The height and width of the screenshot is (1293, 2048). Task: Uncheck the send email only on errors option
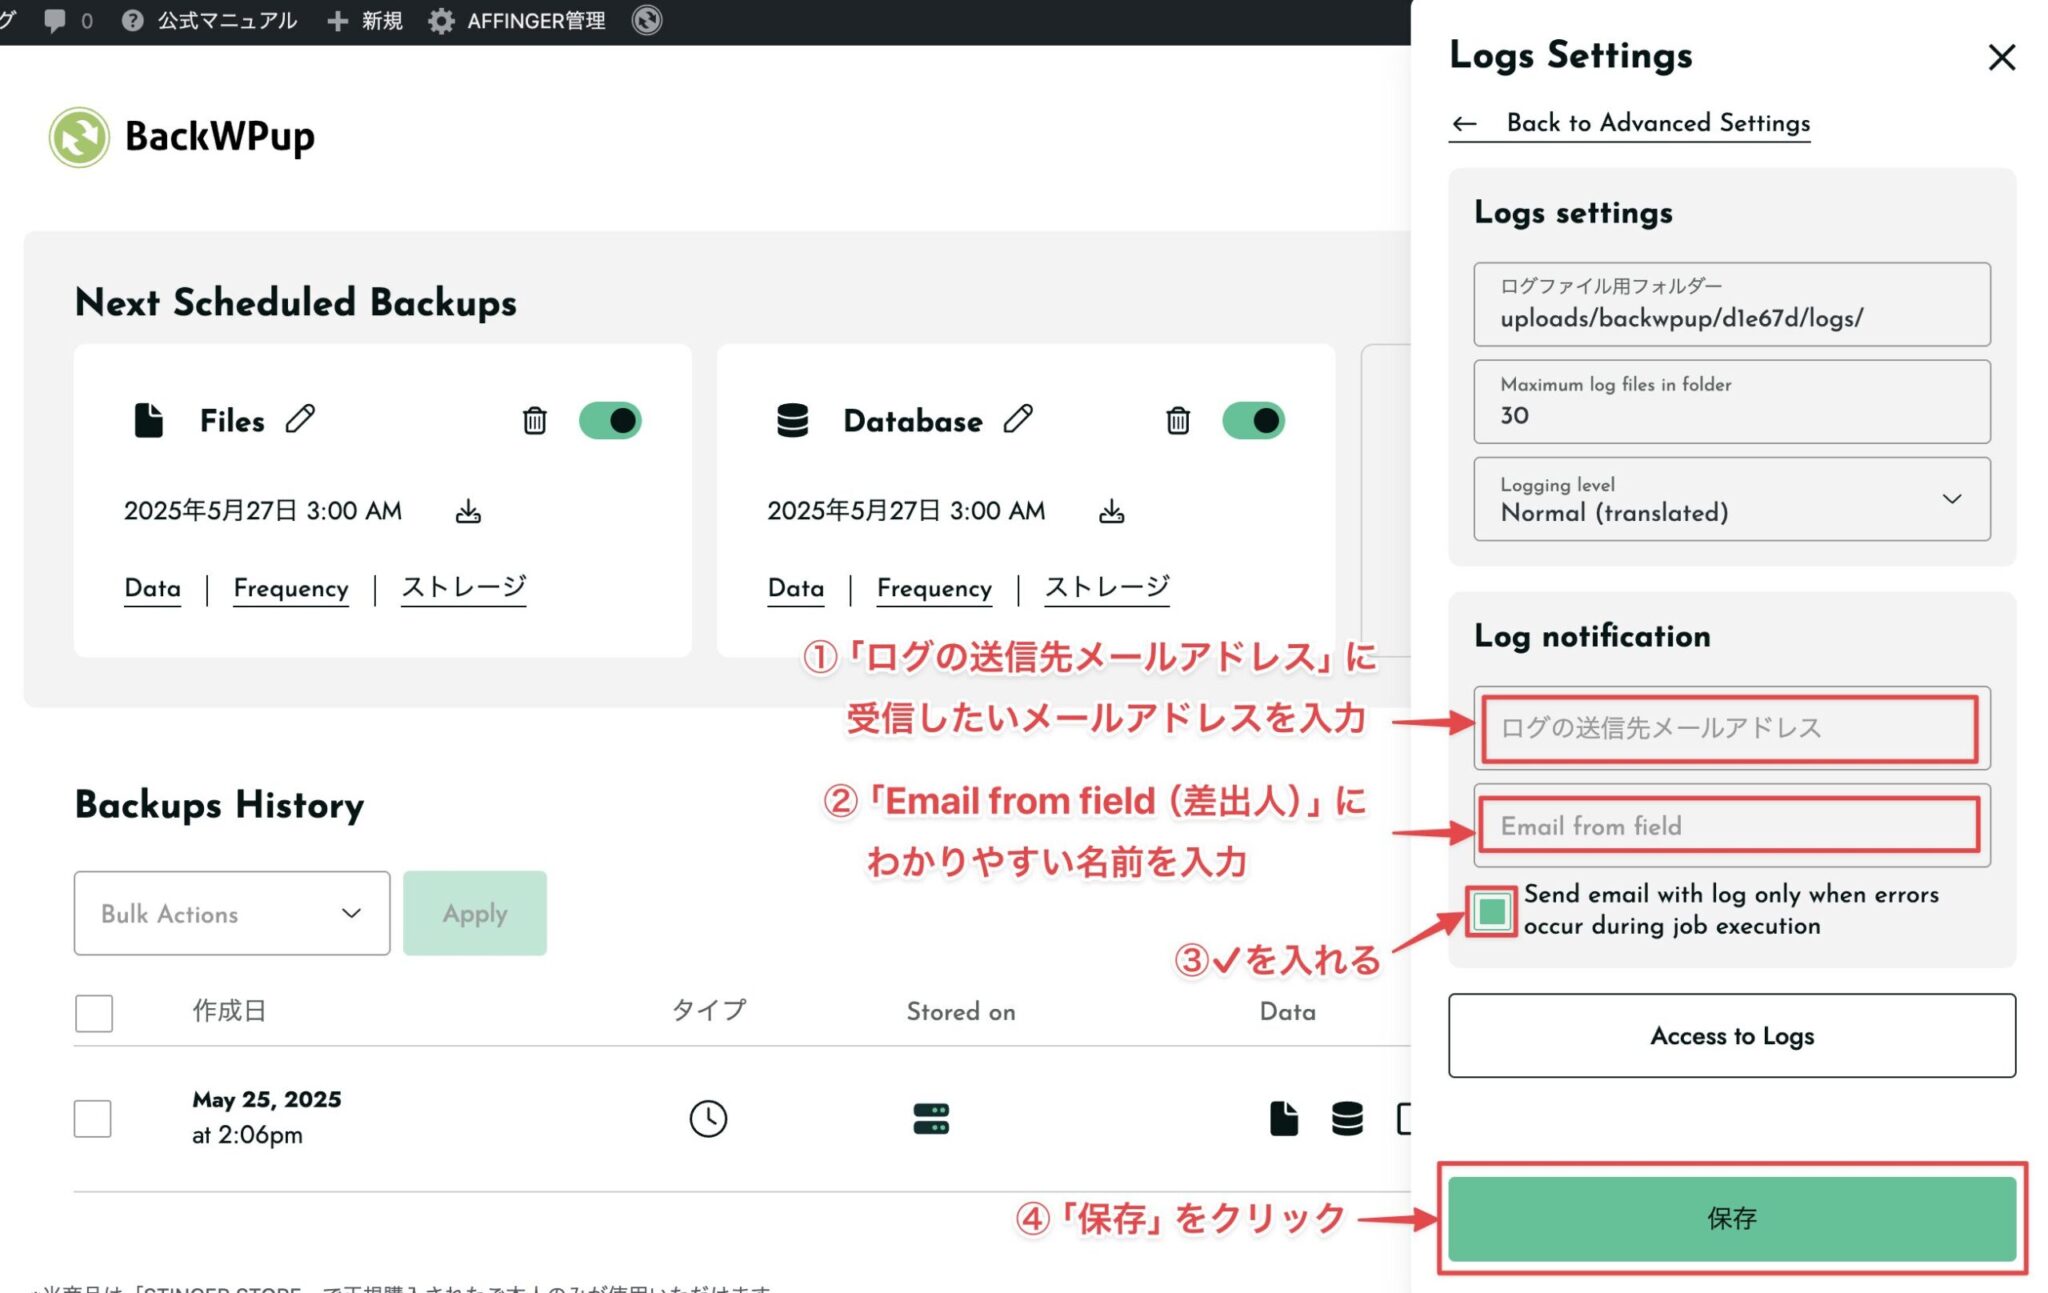point(1489,911)
